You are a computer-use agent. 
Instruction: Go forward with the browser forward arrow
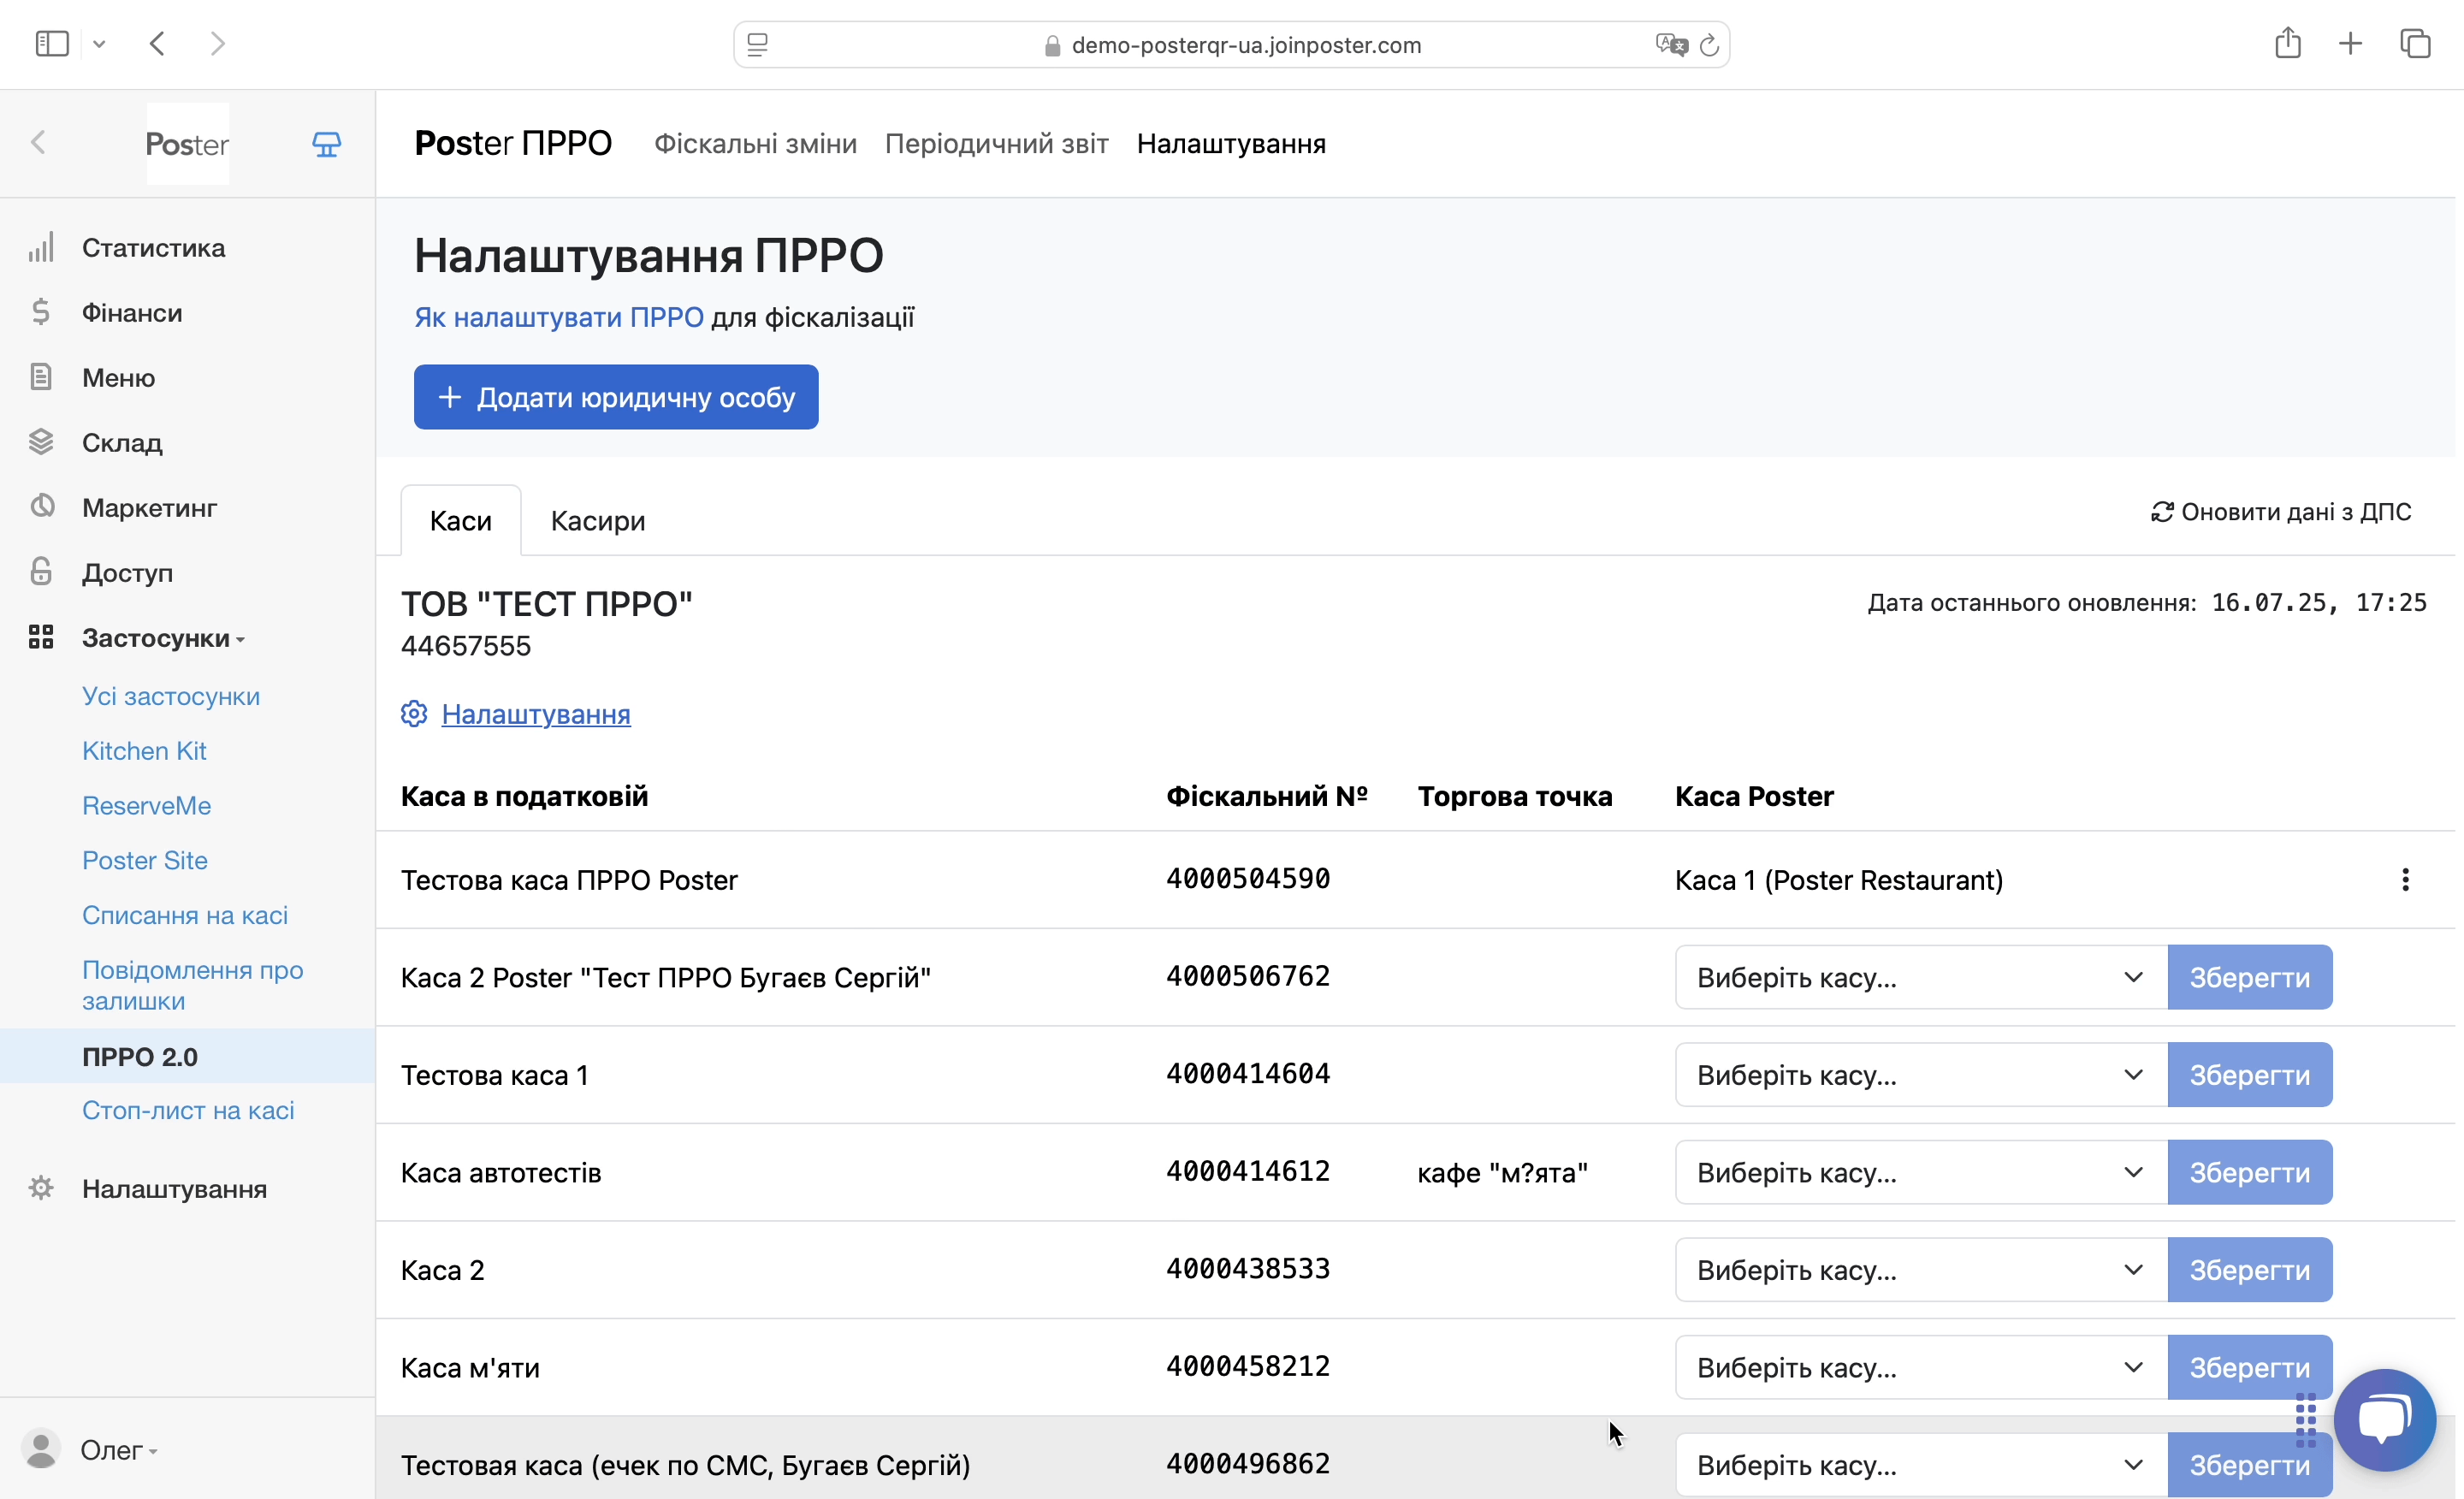(x=218, y=44)
